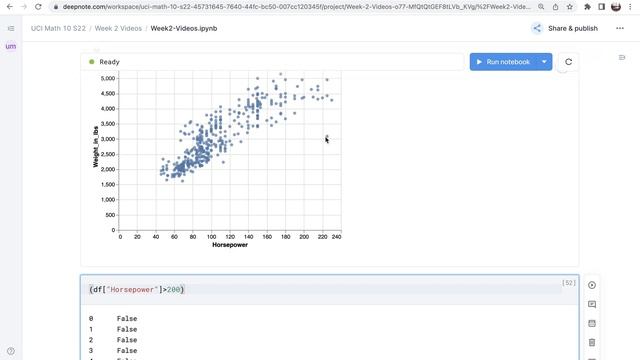Click the address bar URL field
This screenshot has width=640, height=360.
296,7
